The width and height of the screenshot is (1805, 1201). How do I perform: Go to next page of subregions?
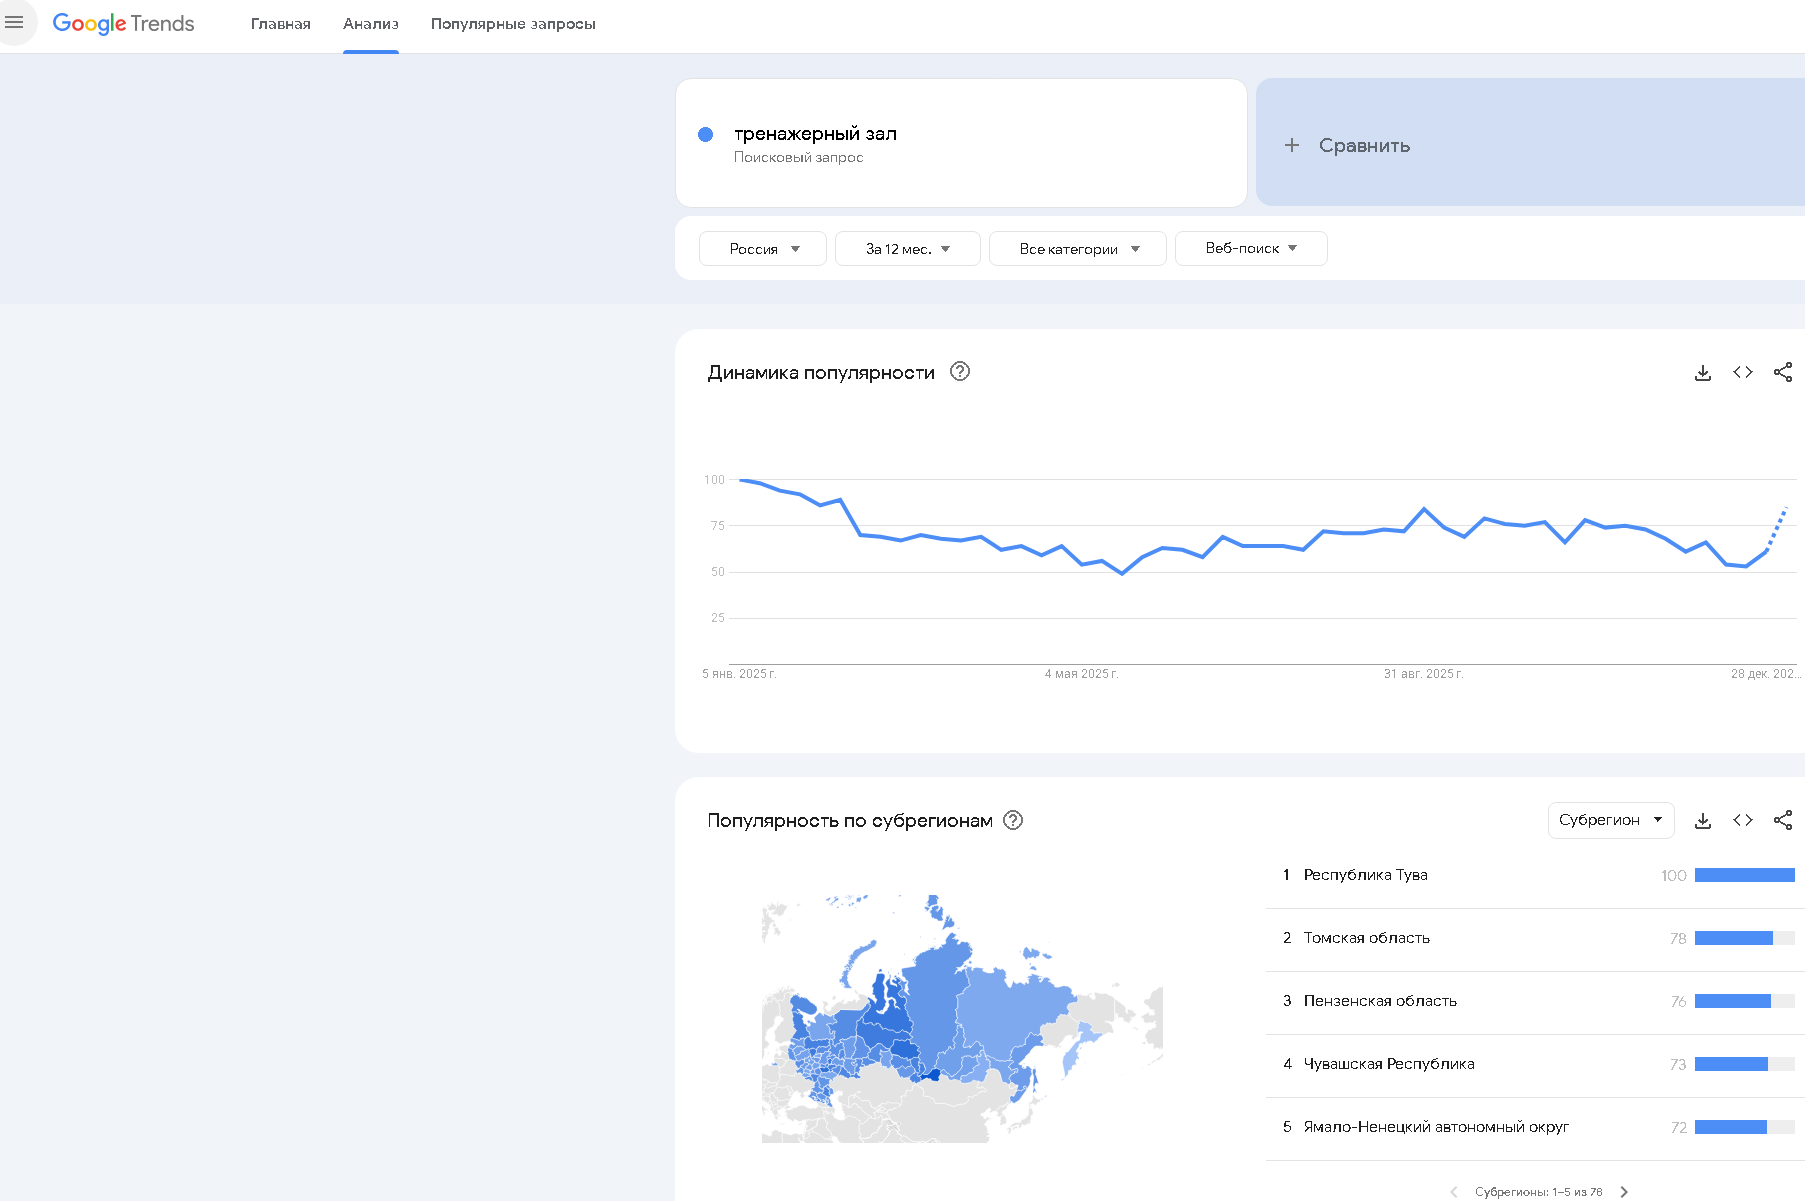tap(1624, 1191)
